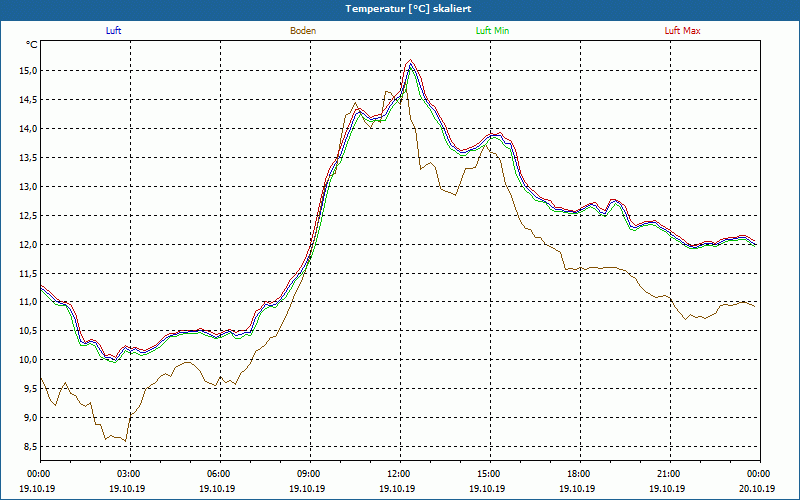Click the '10,5' y-axis value
The image size is (800, 500).
29,331
